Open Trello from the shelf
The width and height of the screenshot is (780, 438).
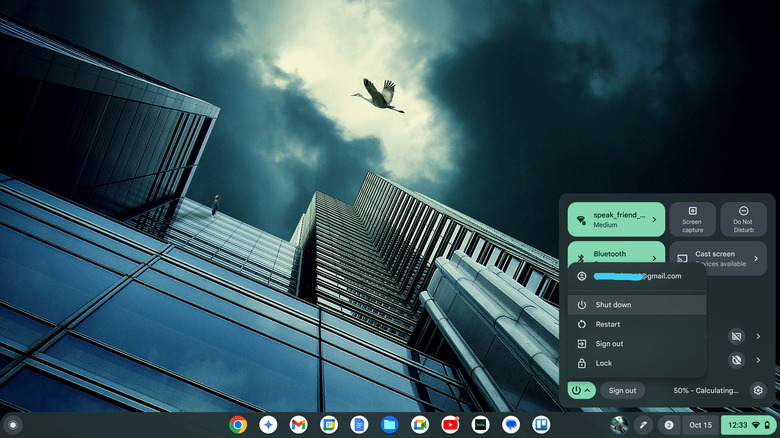pyautogui.click(x=541, y=425)
